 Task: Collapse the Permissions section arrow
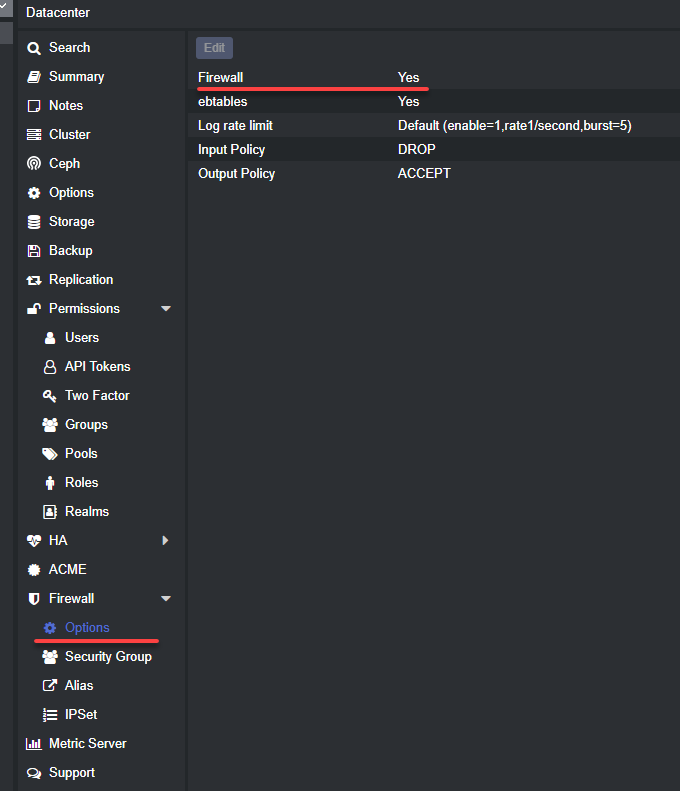pos(166,308)
